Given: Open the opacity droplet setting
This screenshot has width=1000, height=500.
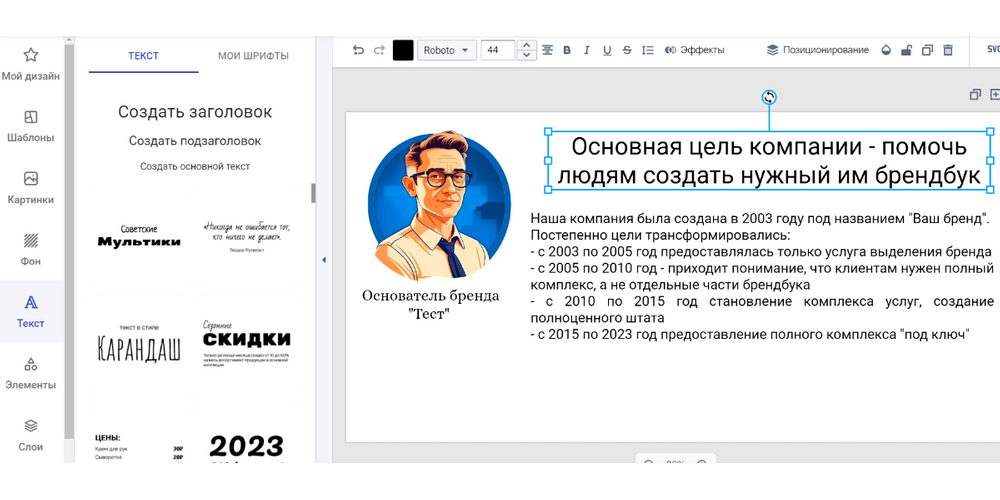Looking at the screenshot, I should [885, 50].
